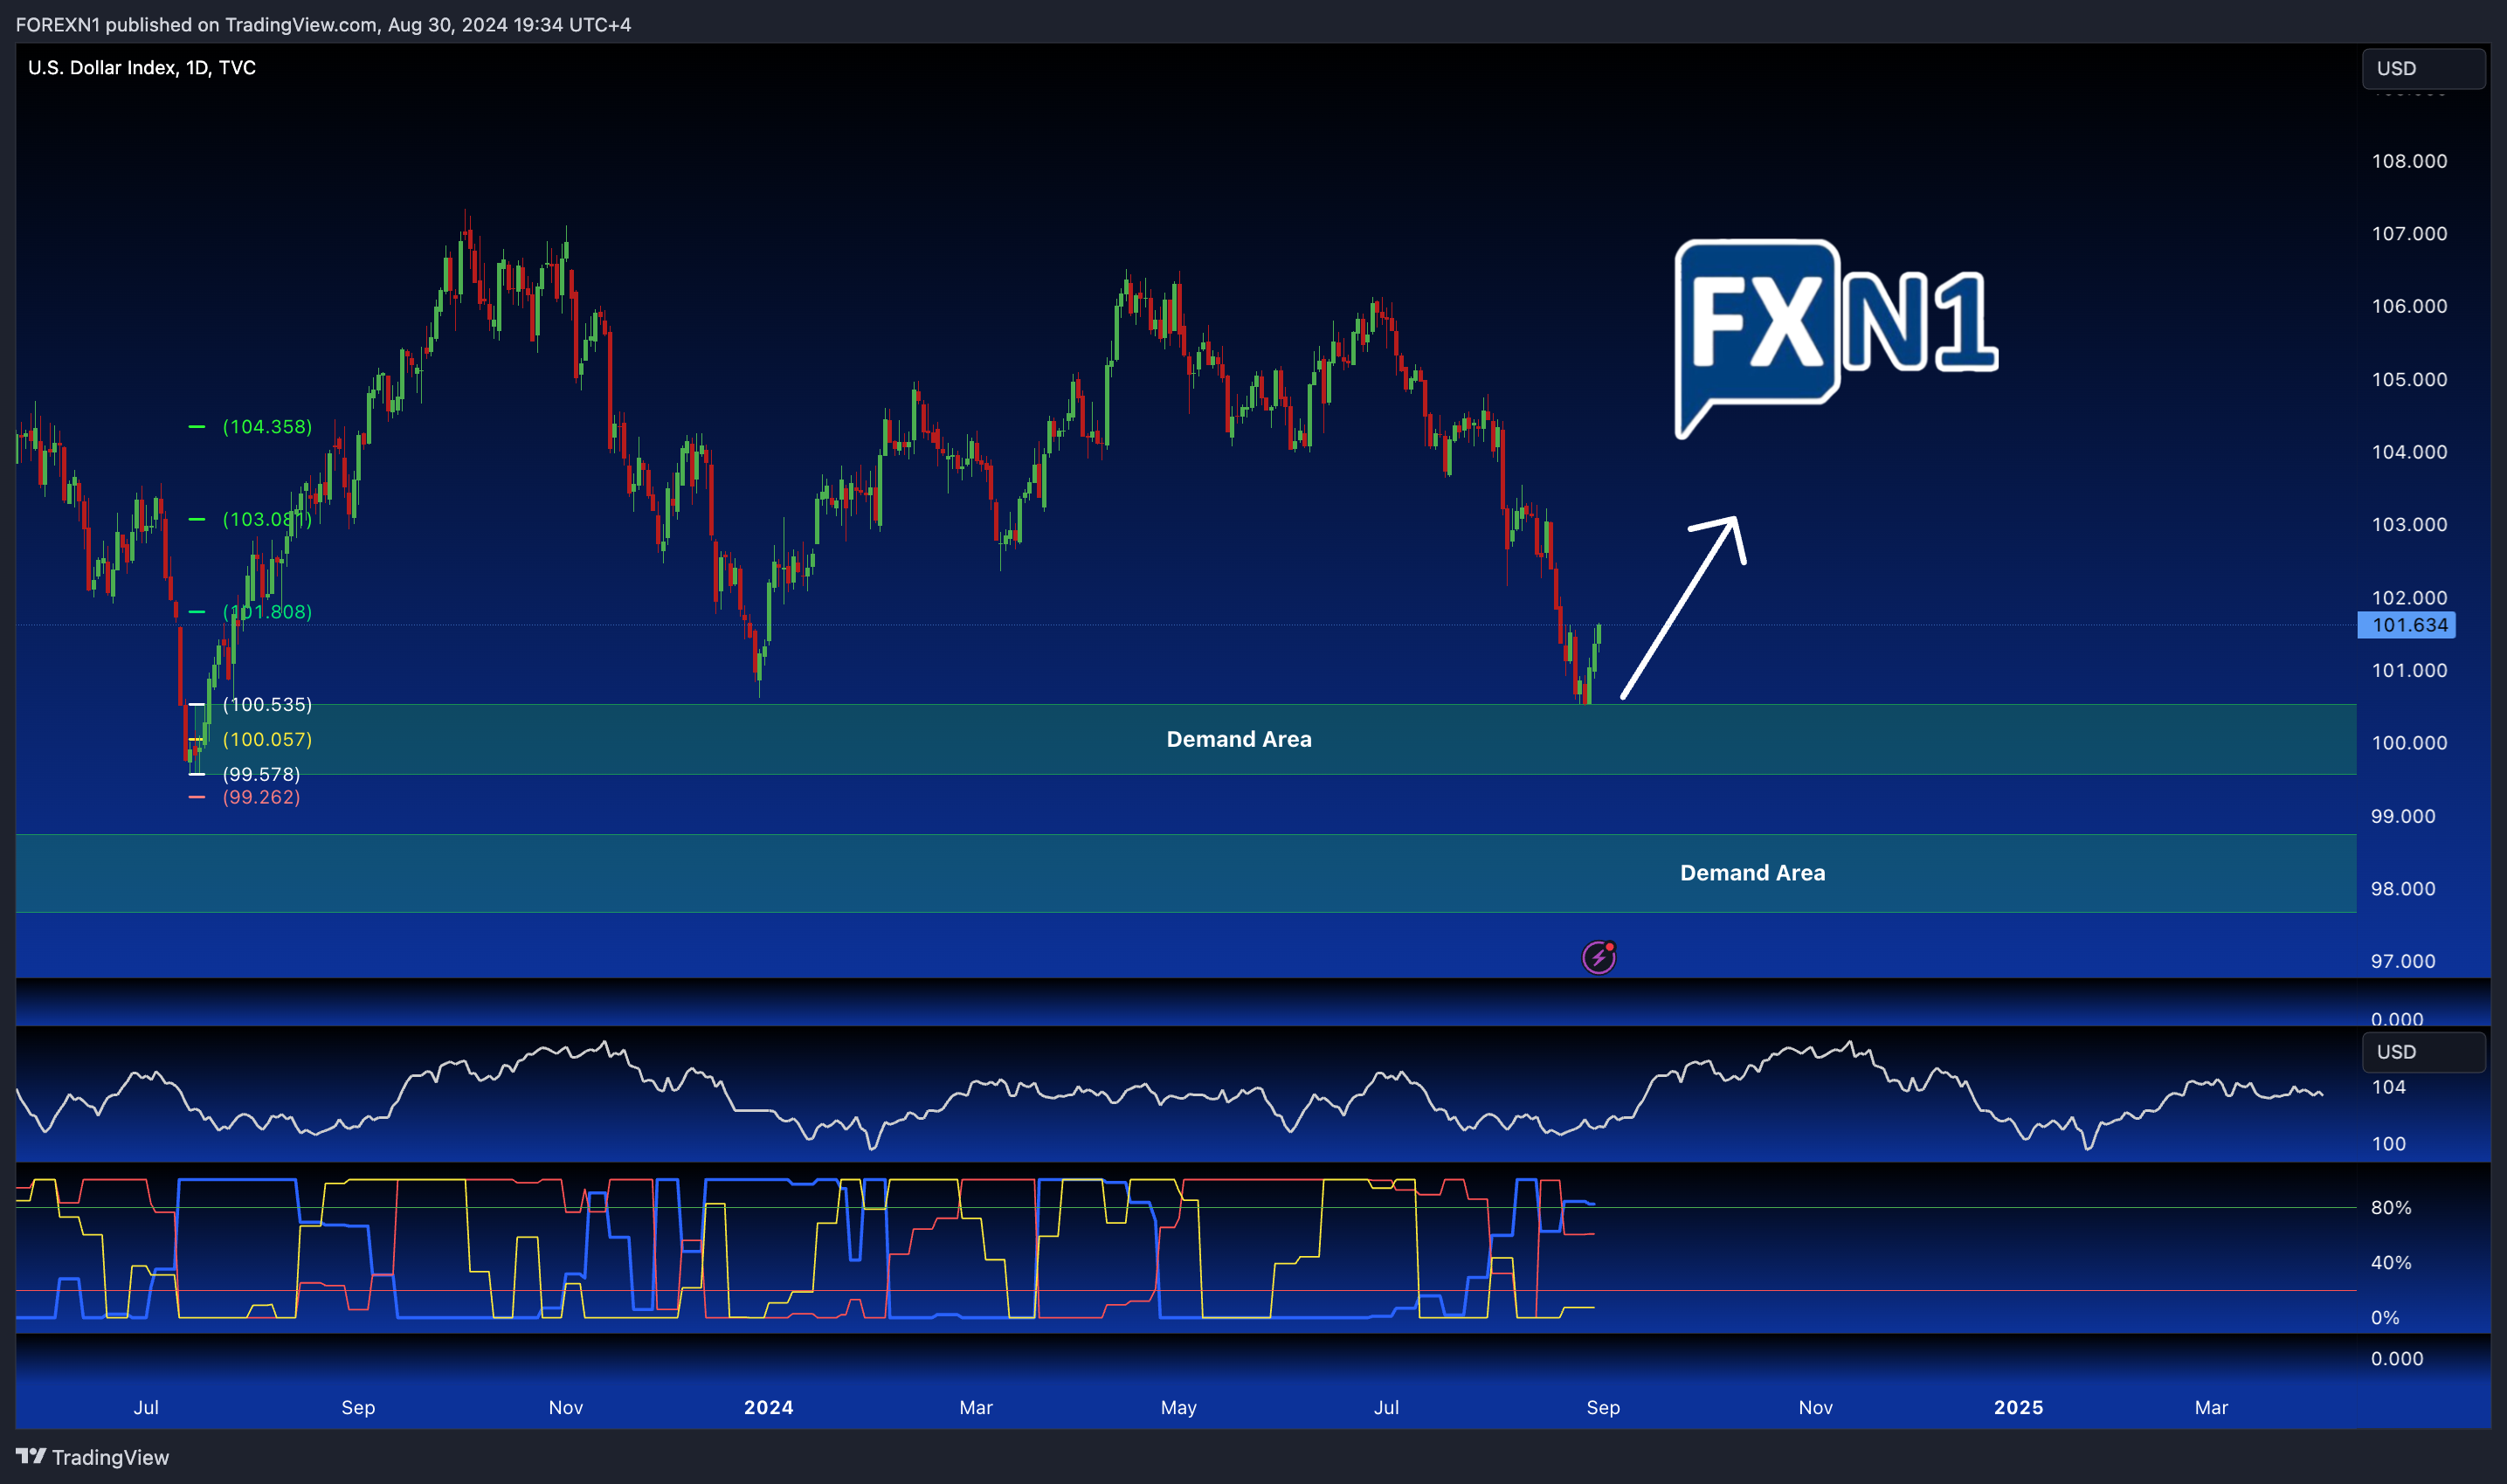The height and width of the screenshot is (1484, 2507).
Task: Click the 107.000 price axis label
Action: 2409,233
